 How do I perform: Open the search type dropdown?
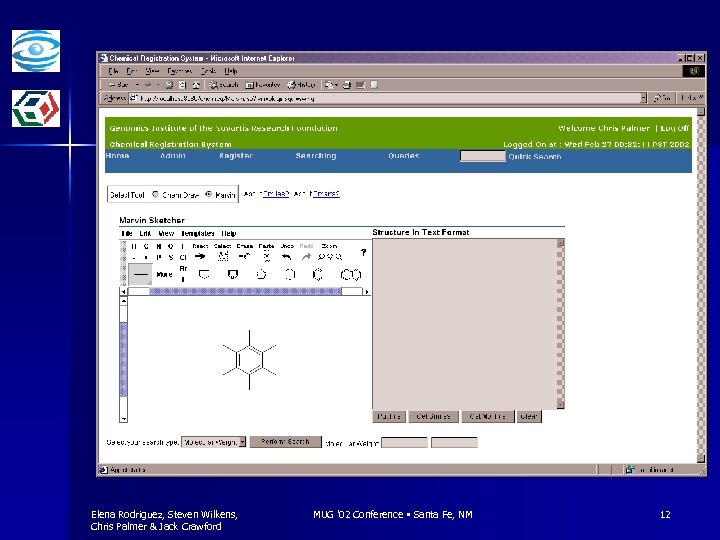(x=214, y=442)
